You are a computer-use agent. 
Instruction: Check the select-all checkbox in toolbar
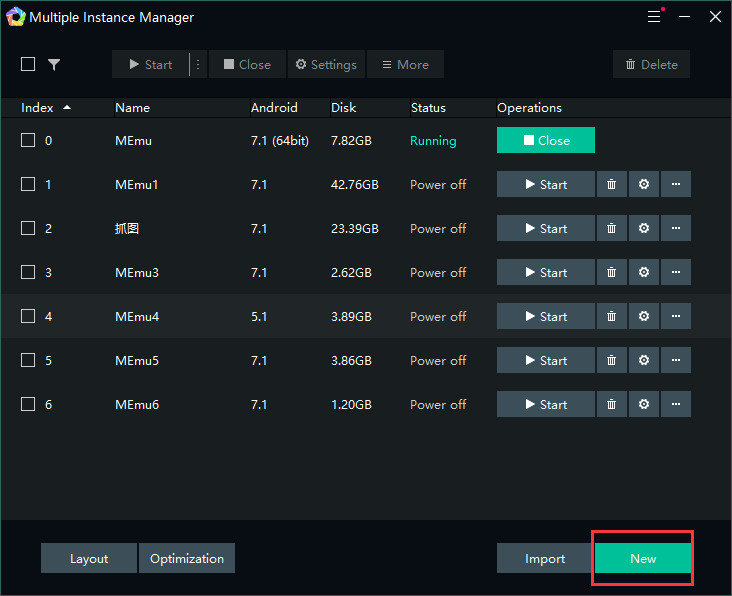pos(28,65)
